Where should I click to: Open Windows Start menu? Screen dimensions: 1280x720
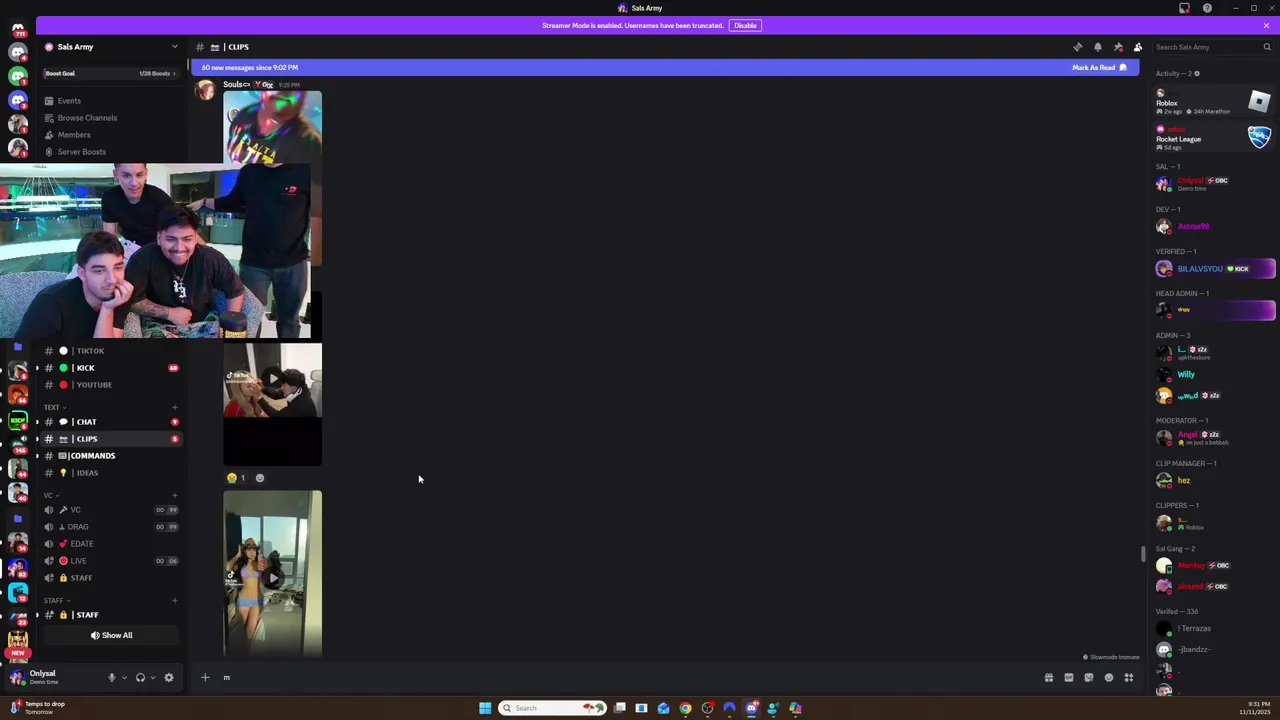coord(485,708)
